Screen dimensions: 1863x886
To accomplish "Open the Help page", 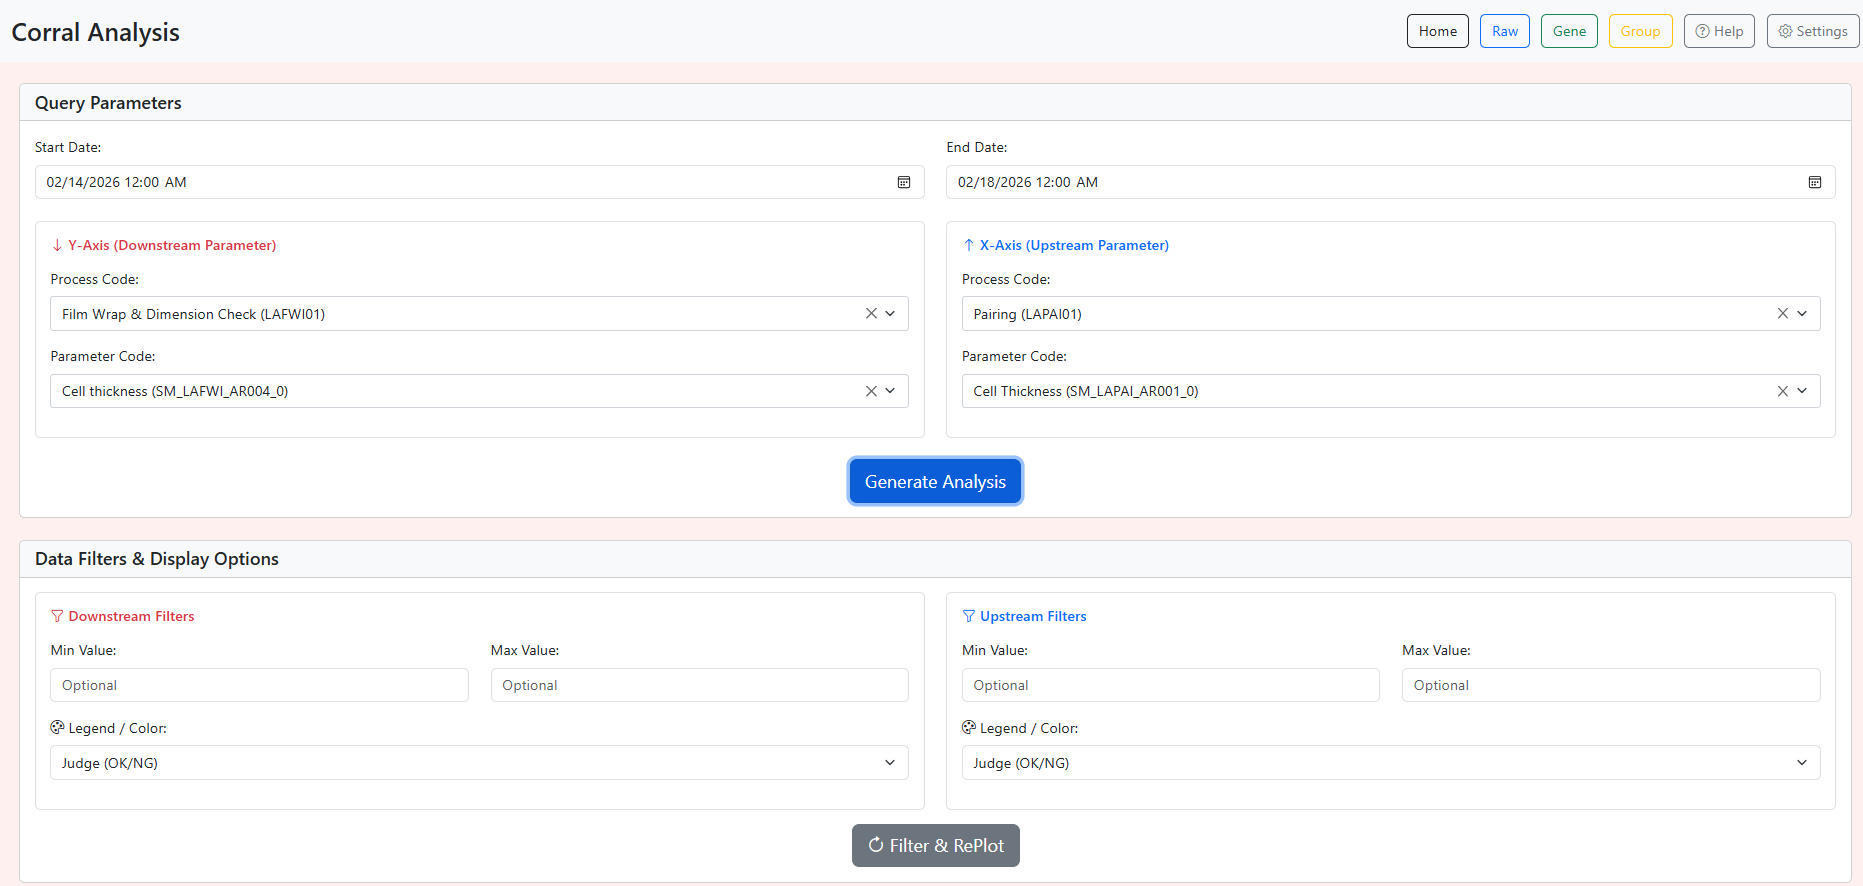I will coord(1718,31).
